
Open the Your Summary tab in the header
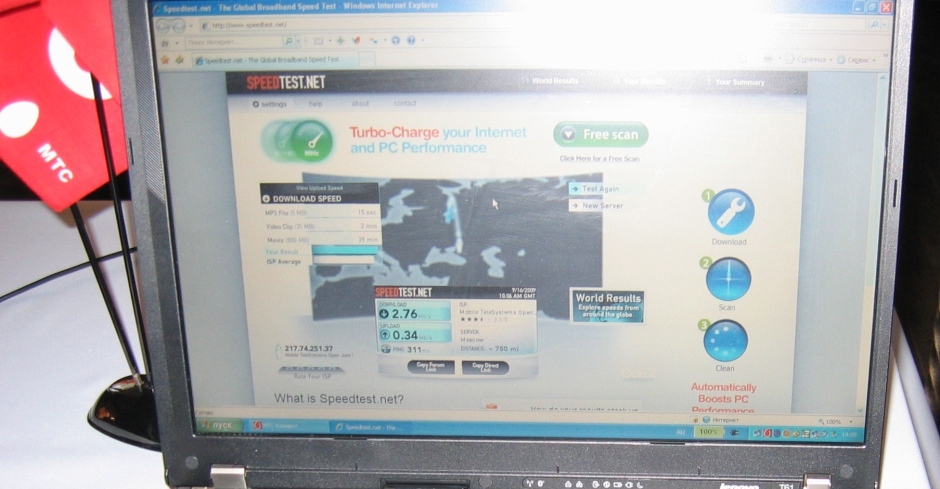[740, 82]
